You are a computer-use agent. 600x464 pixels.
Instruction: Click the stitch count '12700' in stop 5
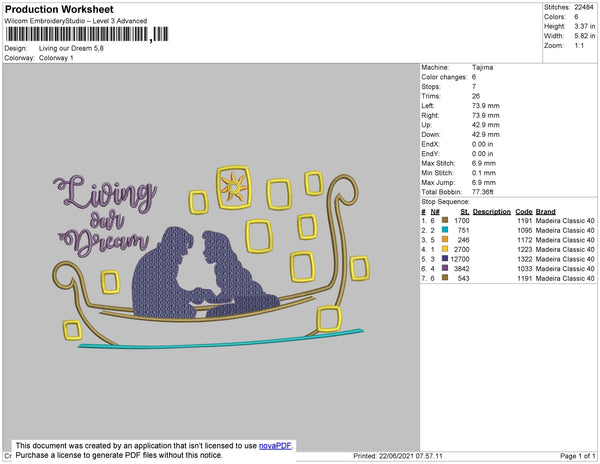[460, 259]
